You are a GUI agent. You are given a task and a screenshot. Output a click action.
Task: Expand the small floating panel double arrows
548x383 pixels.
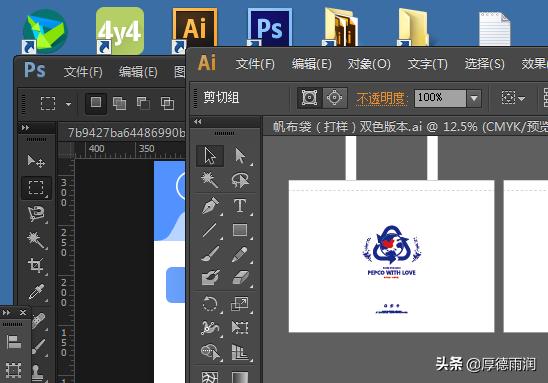[x=7, y=312]
